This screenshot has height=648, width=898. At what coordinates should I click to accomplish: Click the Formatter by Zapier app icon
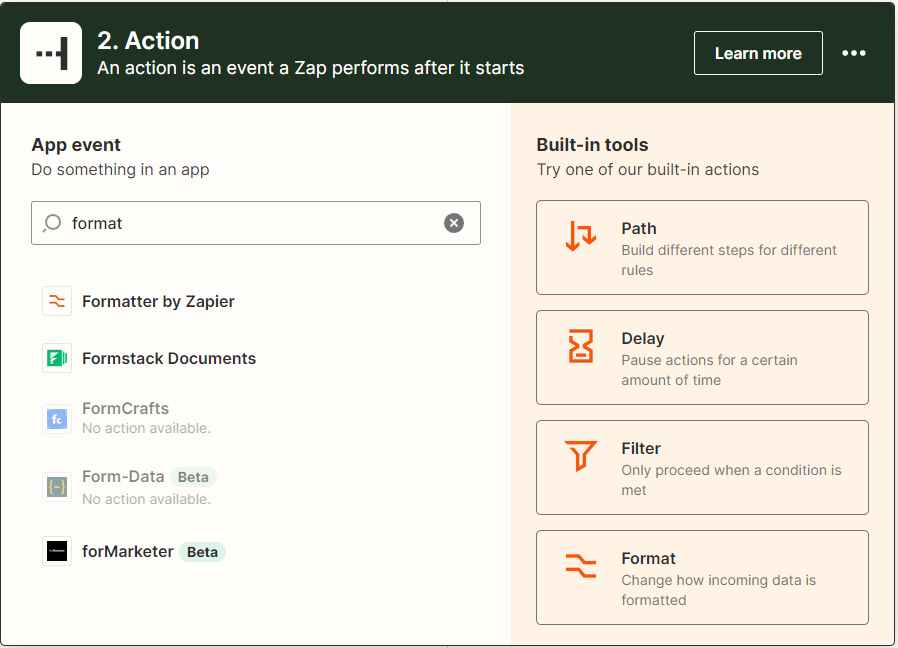(x=57, y=301)
